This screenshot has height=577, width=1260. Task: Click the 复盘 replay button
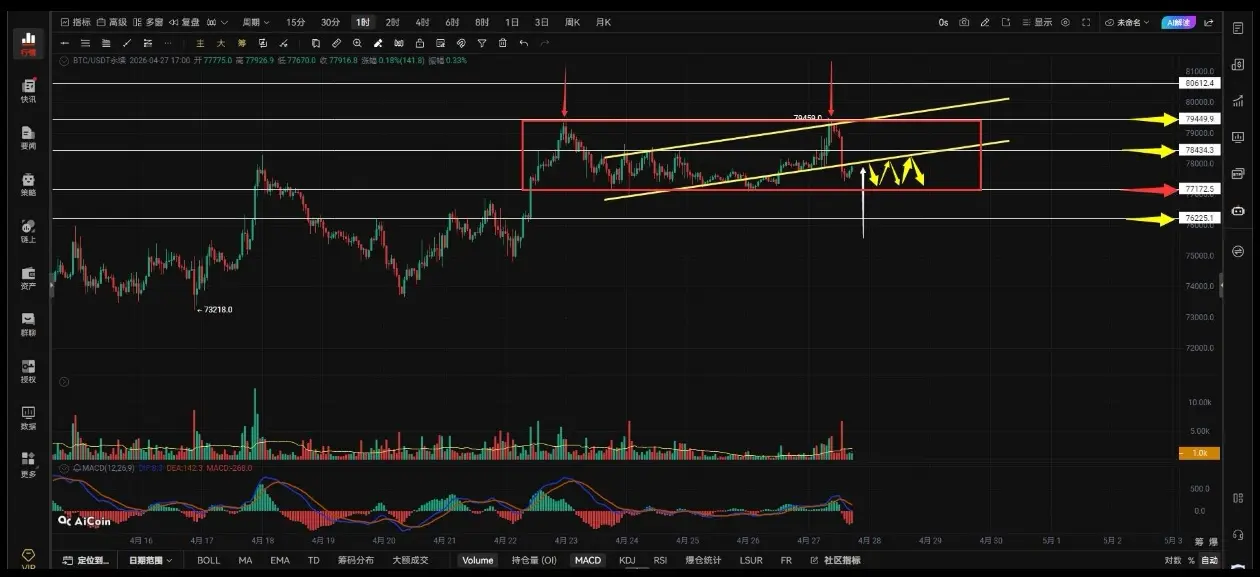[185, 22]
